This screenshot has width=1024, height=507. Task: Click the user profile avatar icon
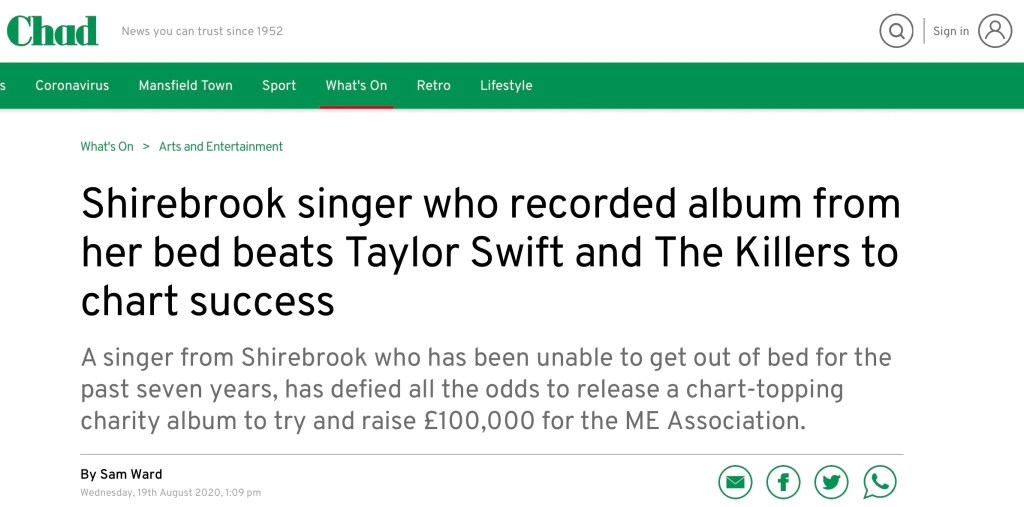tap(995, 31)
